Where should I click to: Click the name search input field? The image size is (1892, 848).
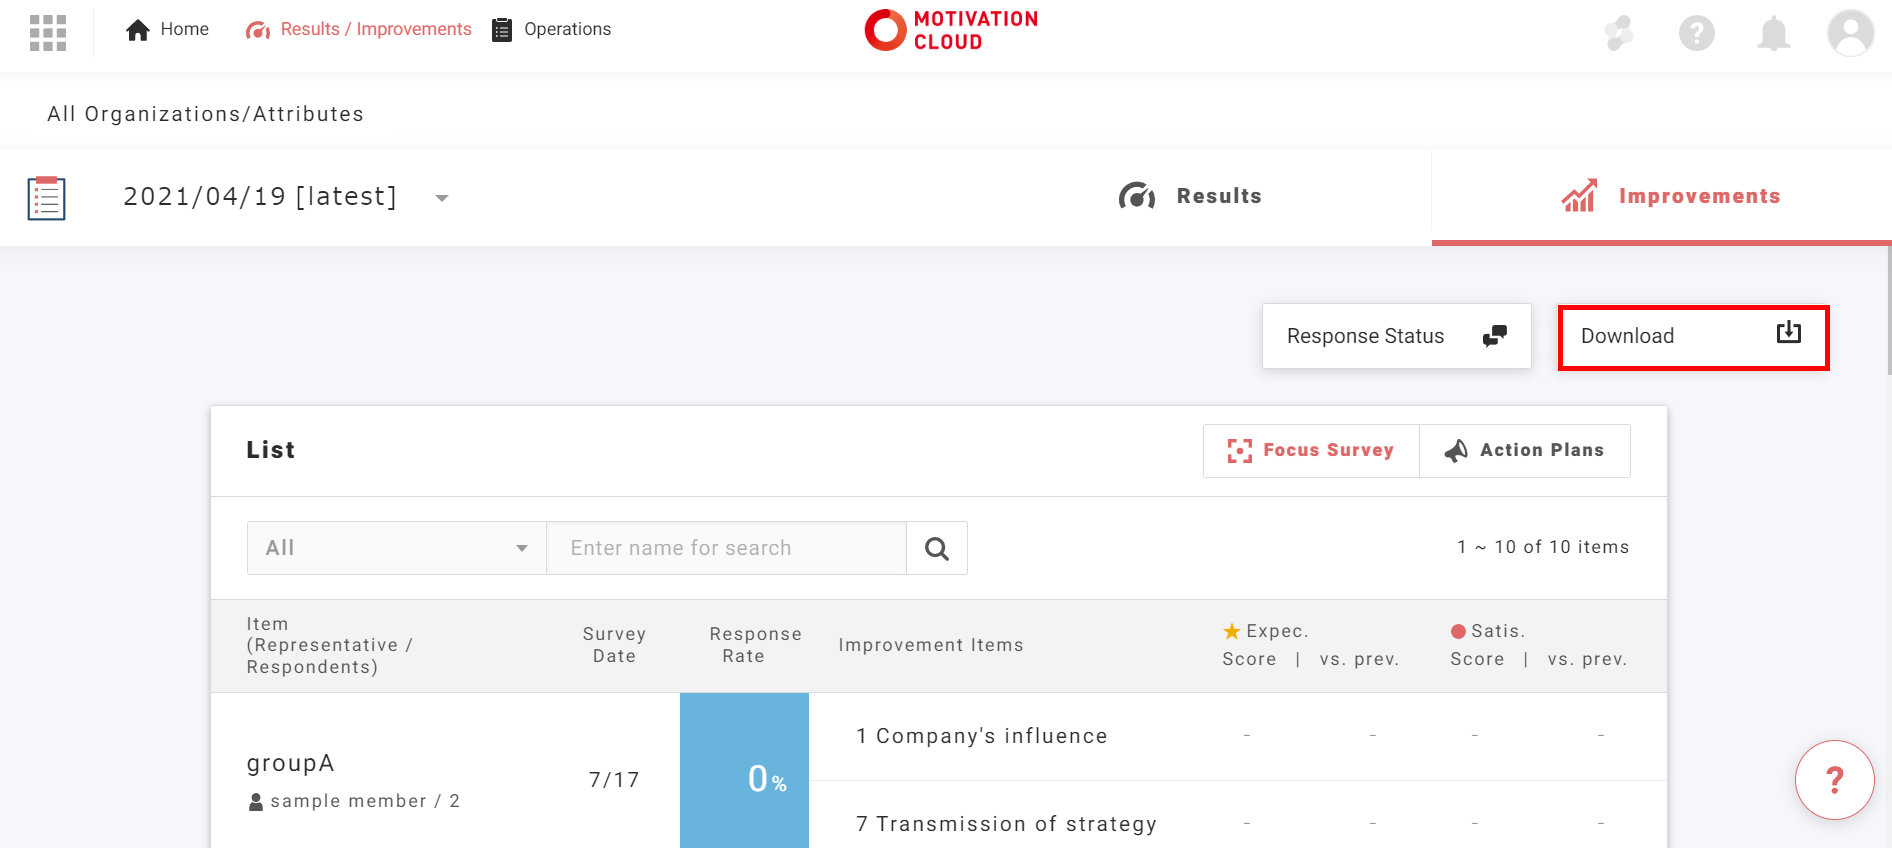pyautogui.click(x=726, y=548)
